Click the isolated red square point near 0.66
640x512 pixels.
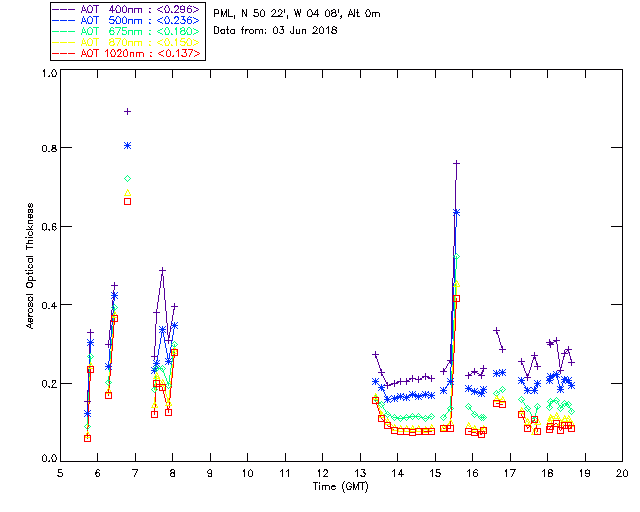point(127,201)
